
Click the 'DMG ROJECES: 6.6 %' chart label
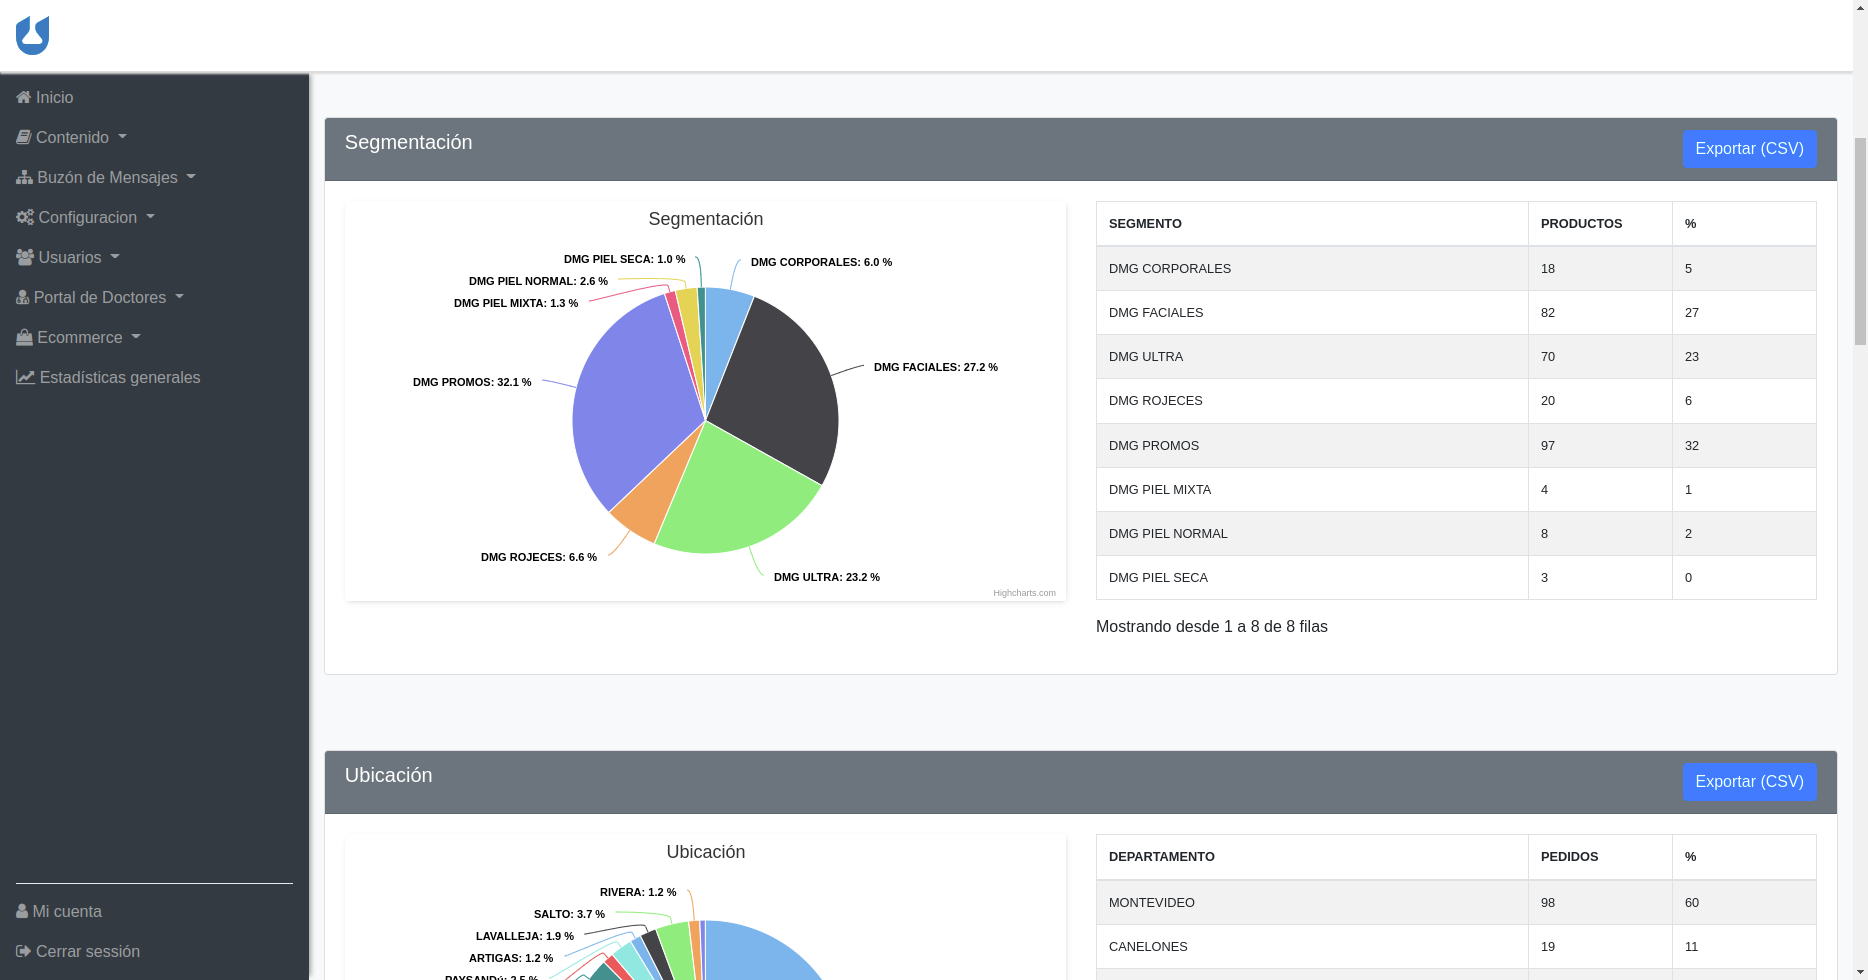tap(539, 557)
